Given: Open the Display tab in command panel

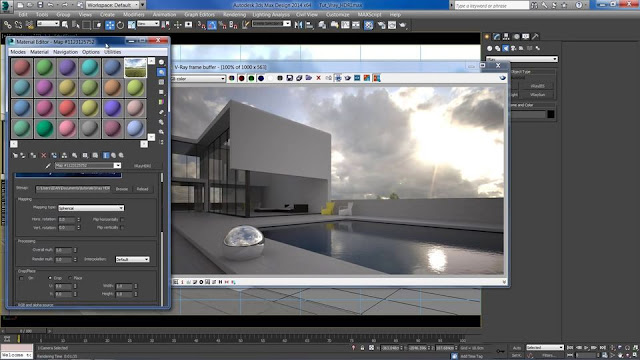Looking at the screenshot, I should click(x=525, y=37).
